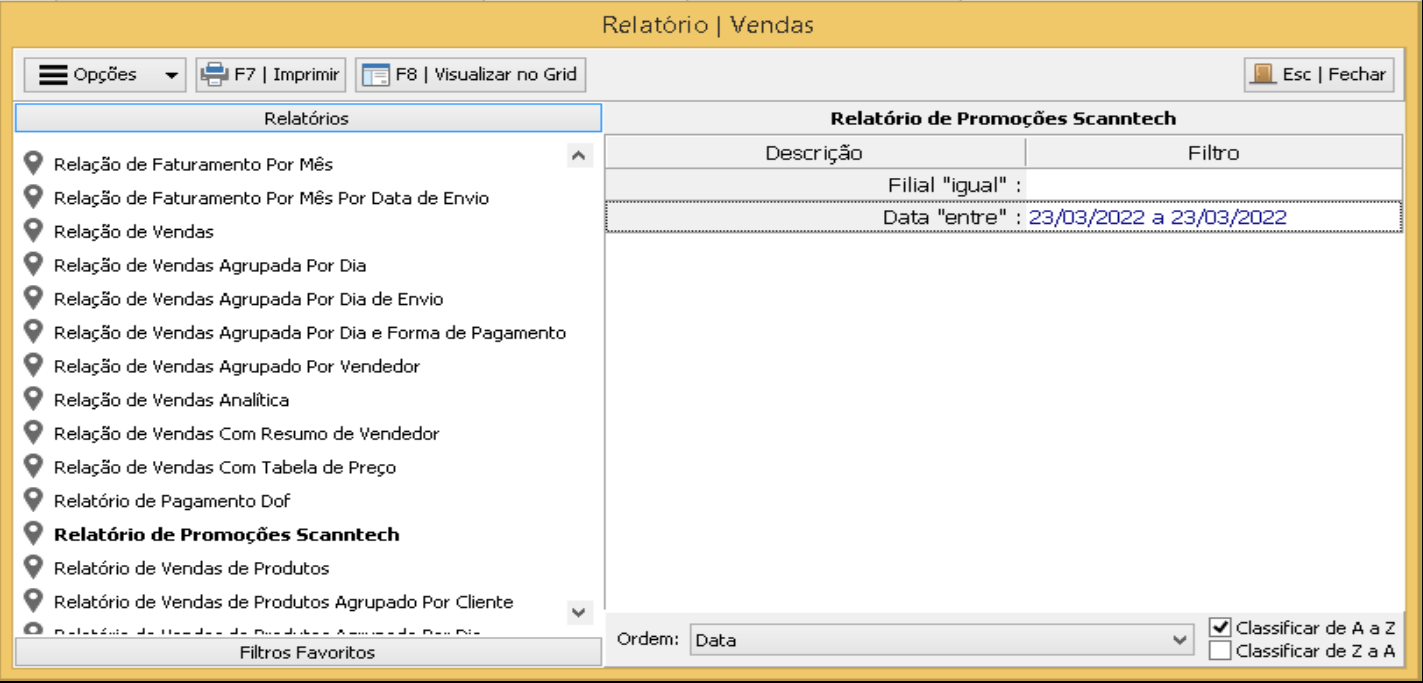Click the empty Filial filter field
This screenshot has height=683, width=1423.
[1213, 185]
